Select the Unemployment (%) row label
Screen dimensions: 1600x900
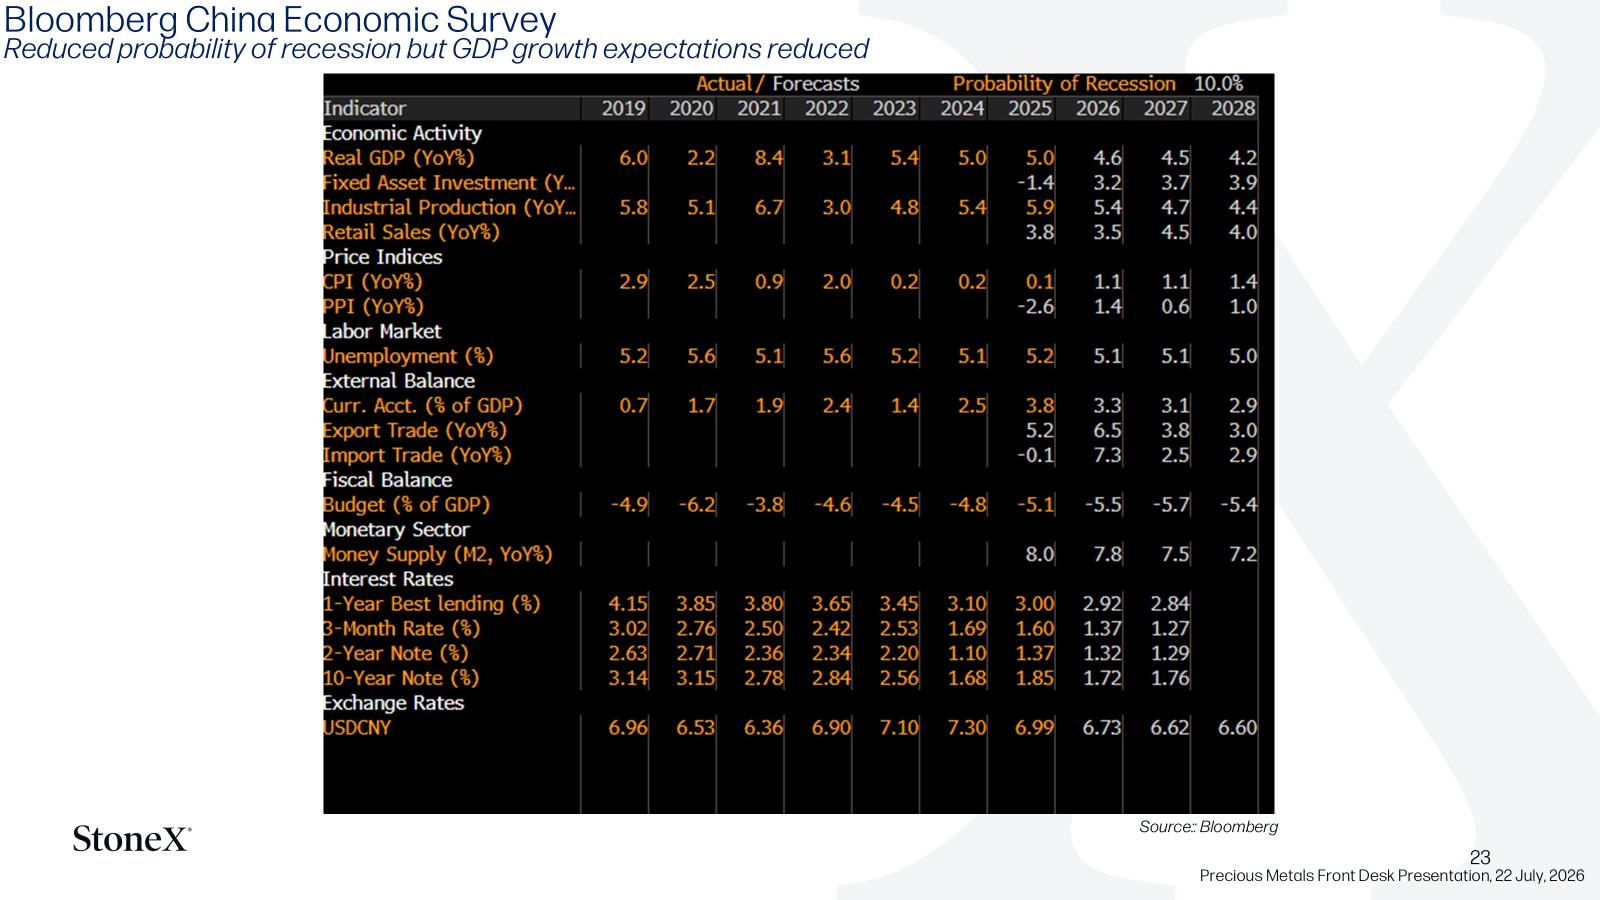pyautogui.click(x=408, y=356)
